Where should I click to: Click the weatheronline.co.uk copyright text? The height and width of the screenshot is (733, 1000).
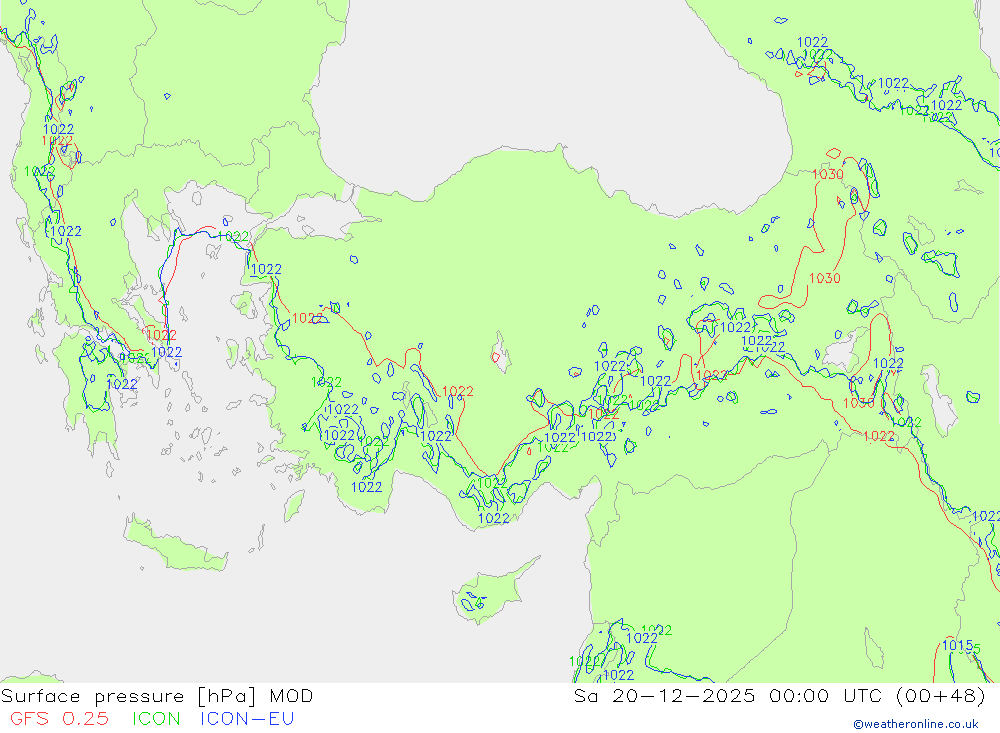[x=916, y=724]
